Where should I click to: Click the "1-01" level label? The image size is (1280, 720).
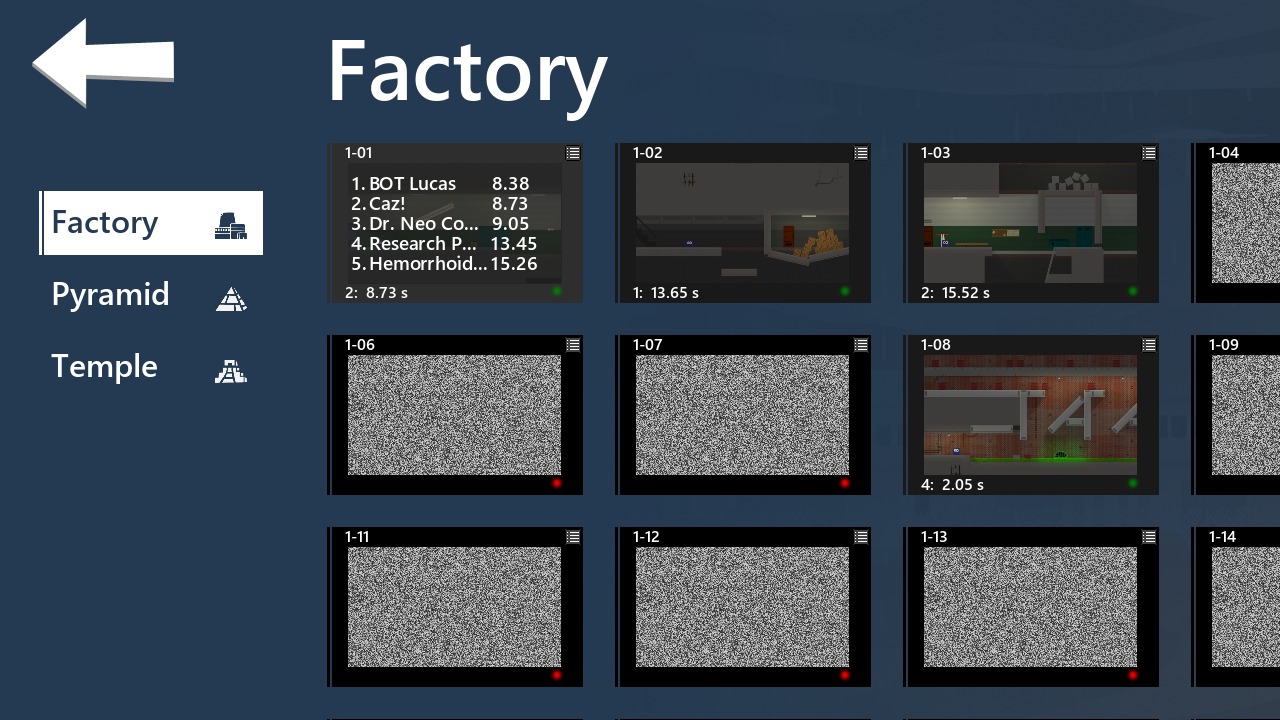tap(358, 153)
